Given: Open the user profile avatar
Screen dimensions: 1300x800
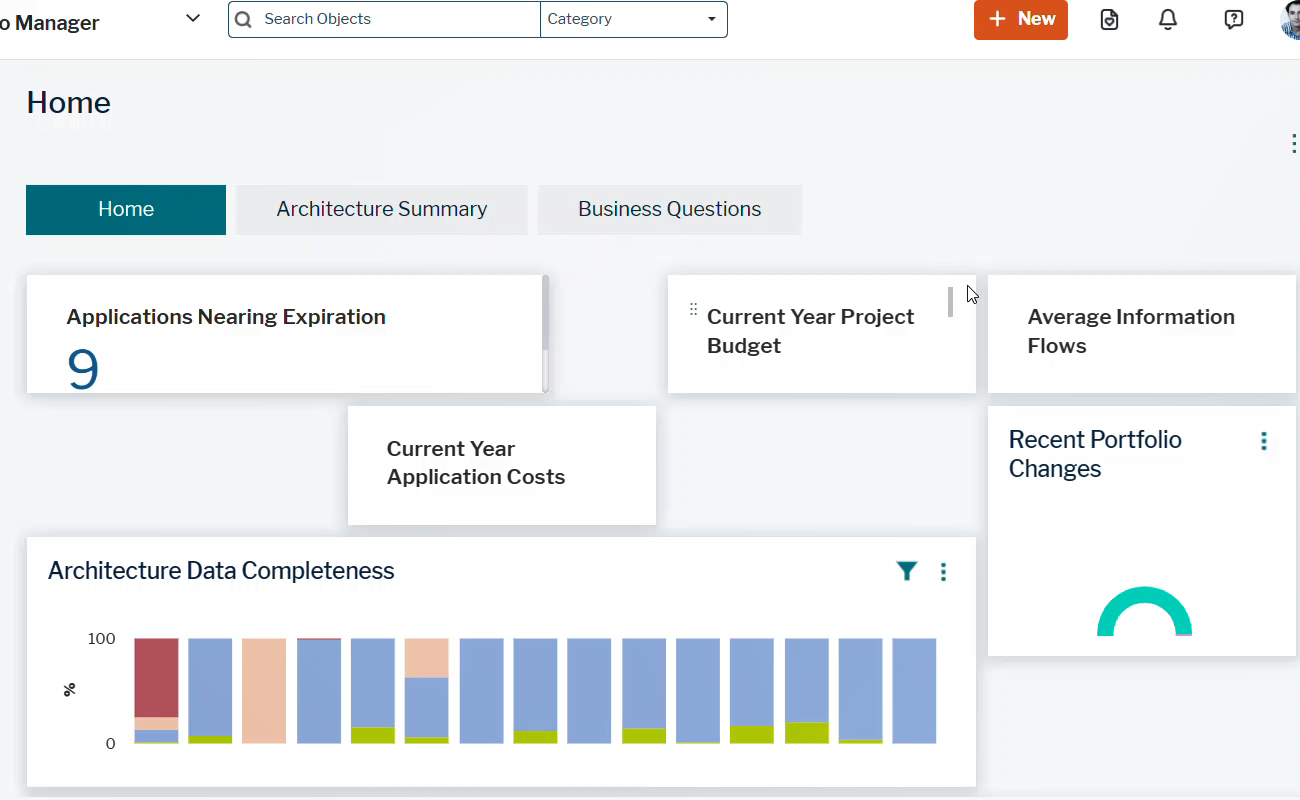Looking at the screenshot, I should [x=1290, y=20].
